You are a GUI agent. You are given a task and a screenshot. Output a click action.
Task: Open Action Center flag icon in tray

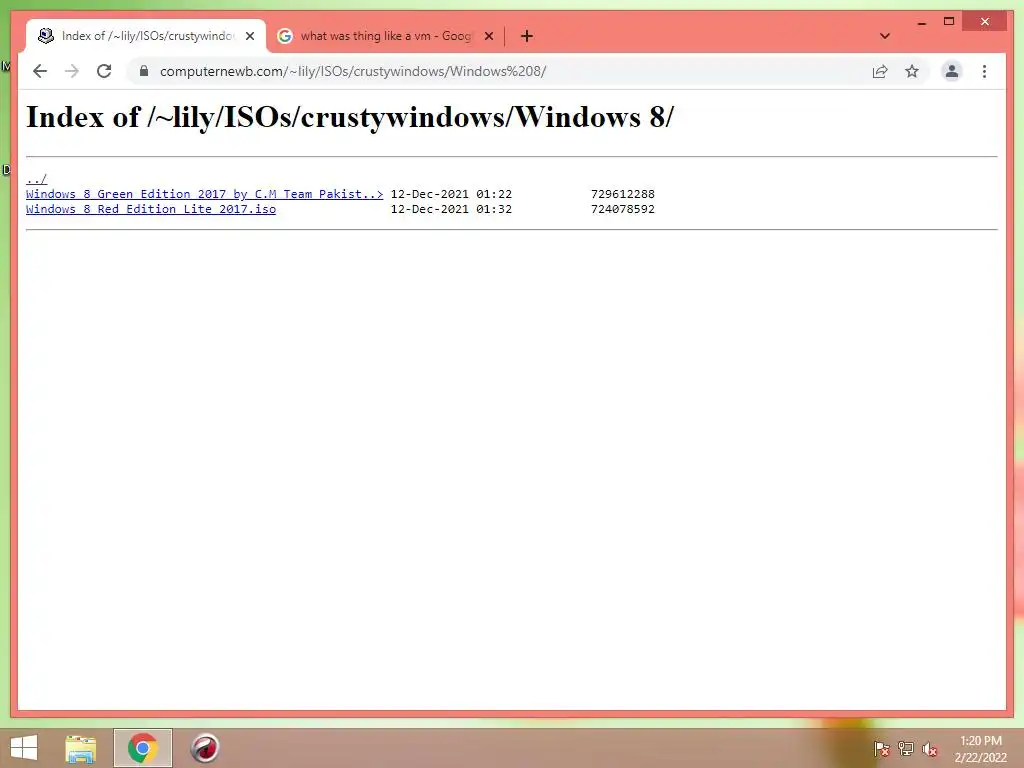[881, 749]
